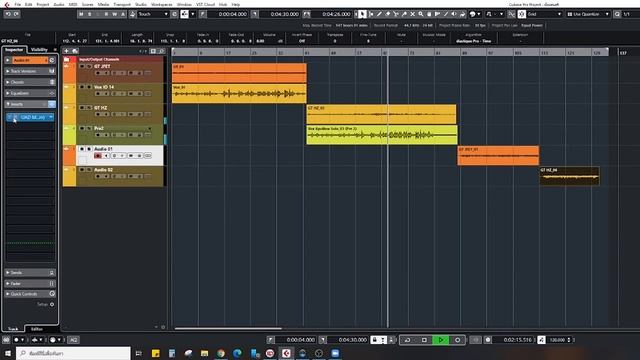This screenshot has height=360, width=640.
Task: Start playback with the green Play button
Action: click(441, 340)
